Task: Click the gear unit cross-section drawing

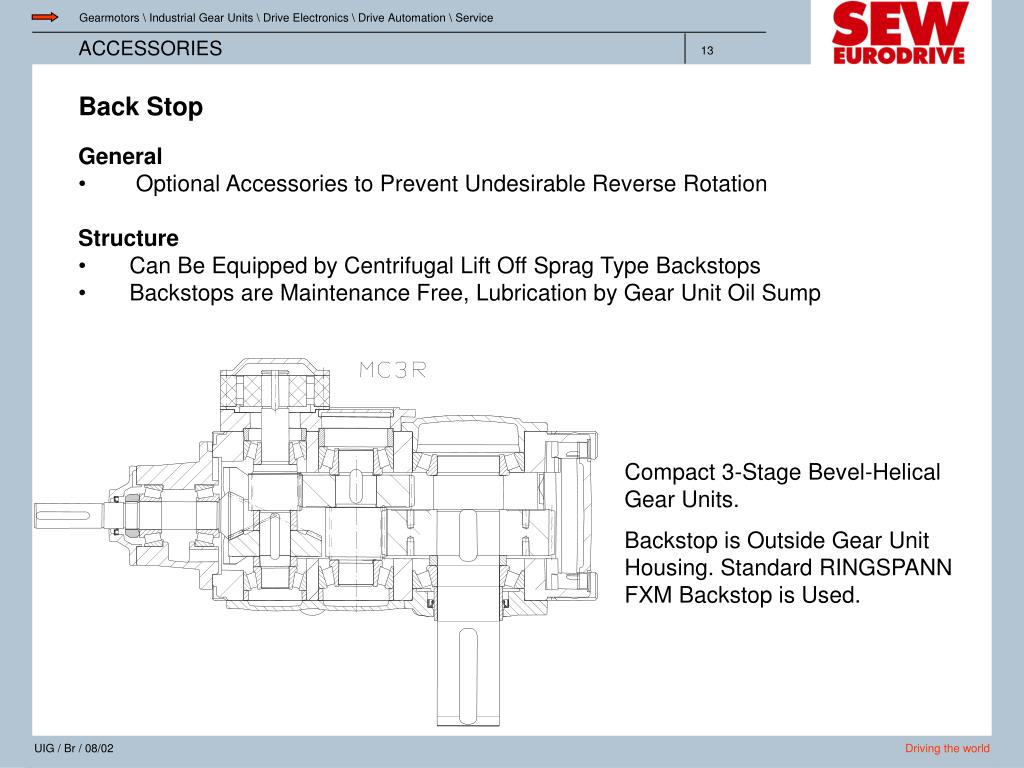Action: (x=316, y=541)
